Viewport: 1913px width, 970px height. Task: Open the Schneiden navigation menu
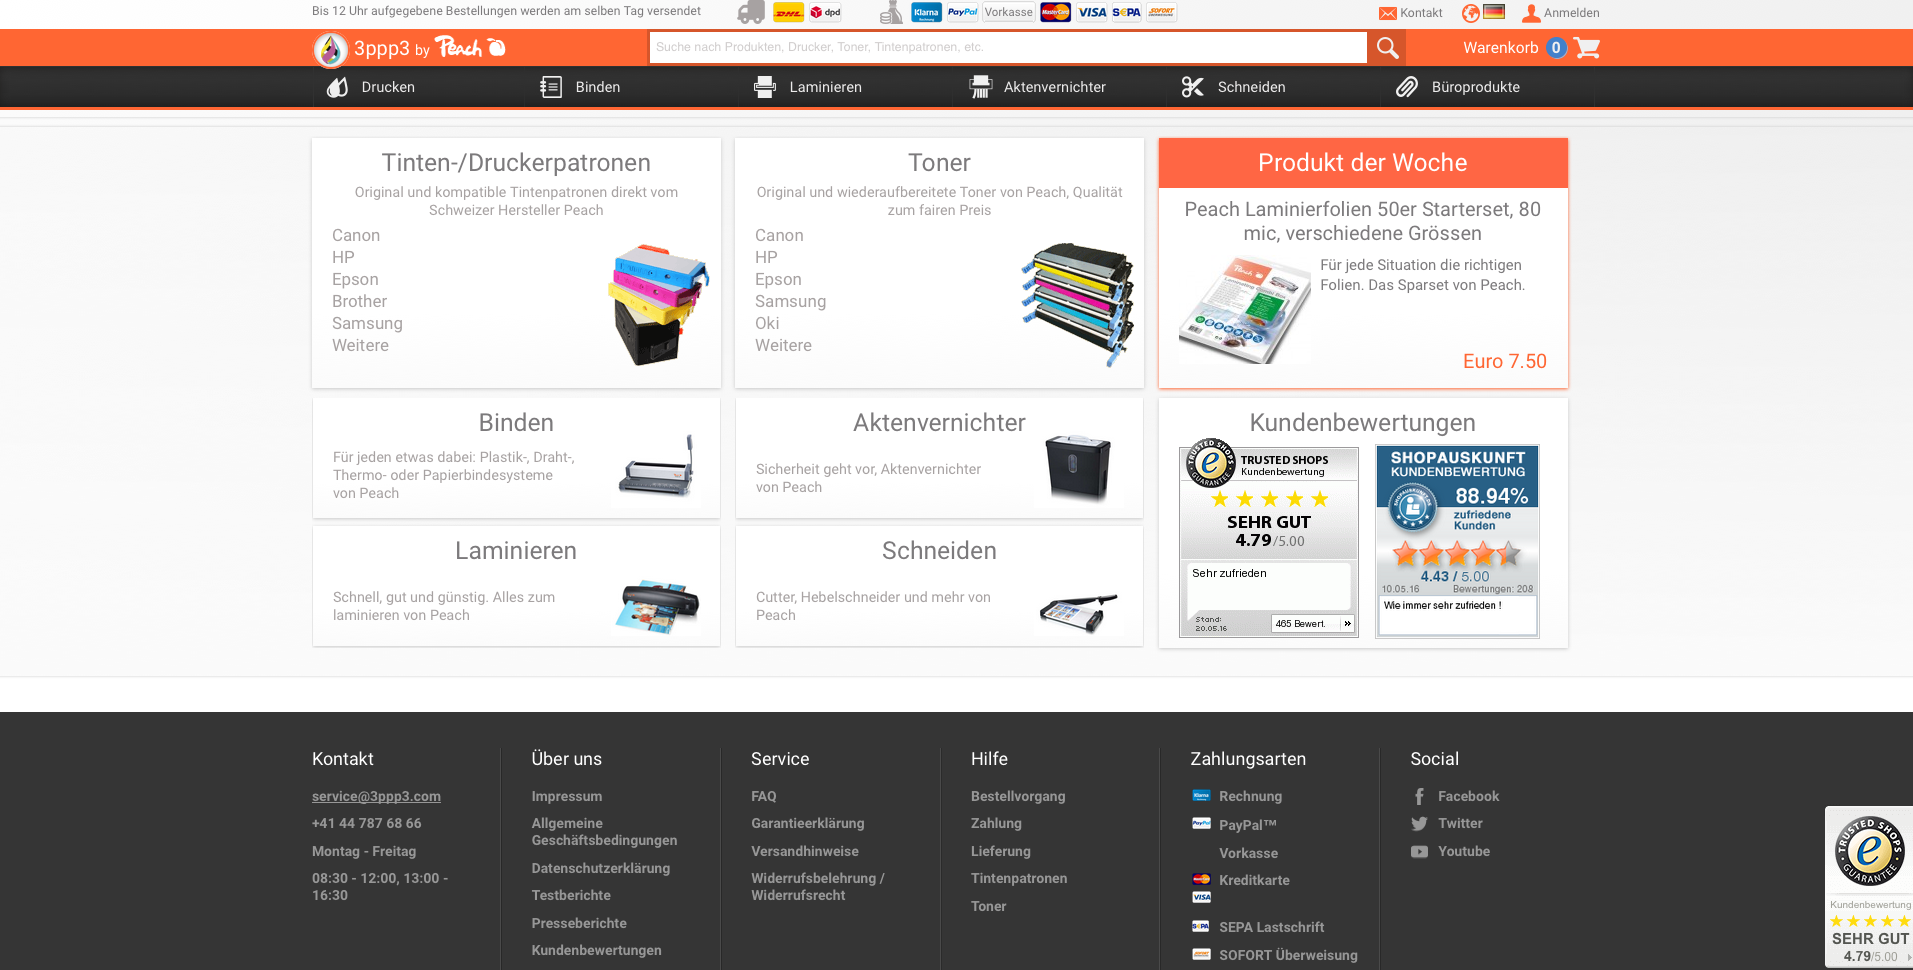coord(1233,87)
